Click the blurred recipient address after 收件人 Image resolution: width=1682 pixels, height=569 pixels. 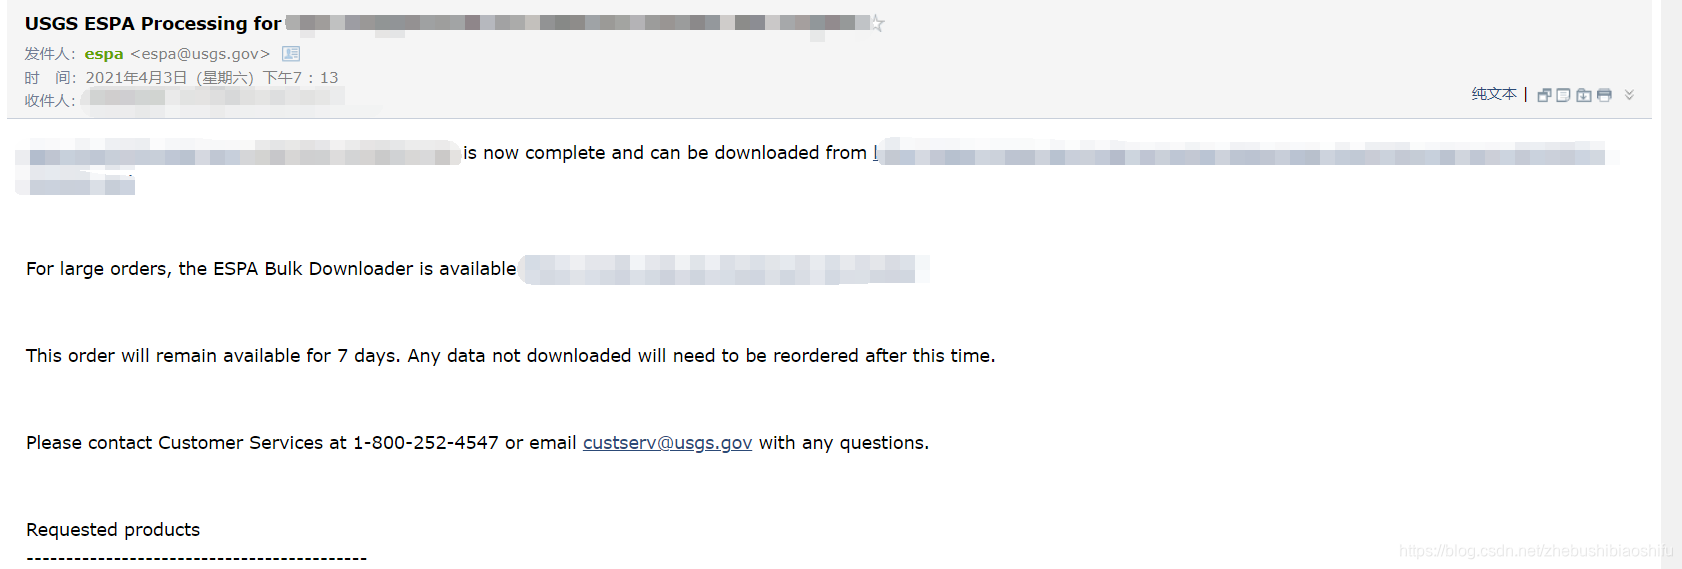[x=210, y=99]
